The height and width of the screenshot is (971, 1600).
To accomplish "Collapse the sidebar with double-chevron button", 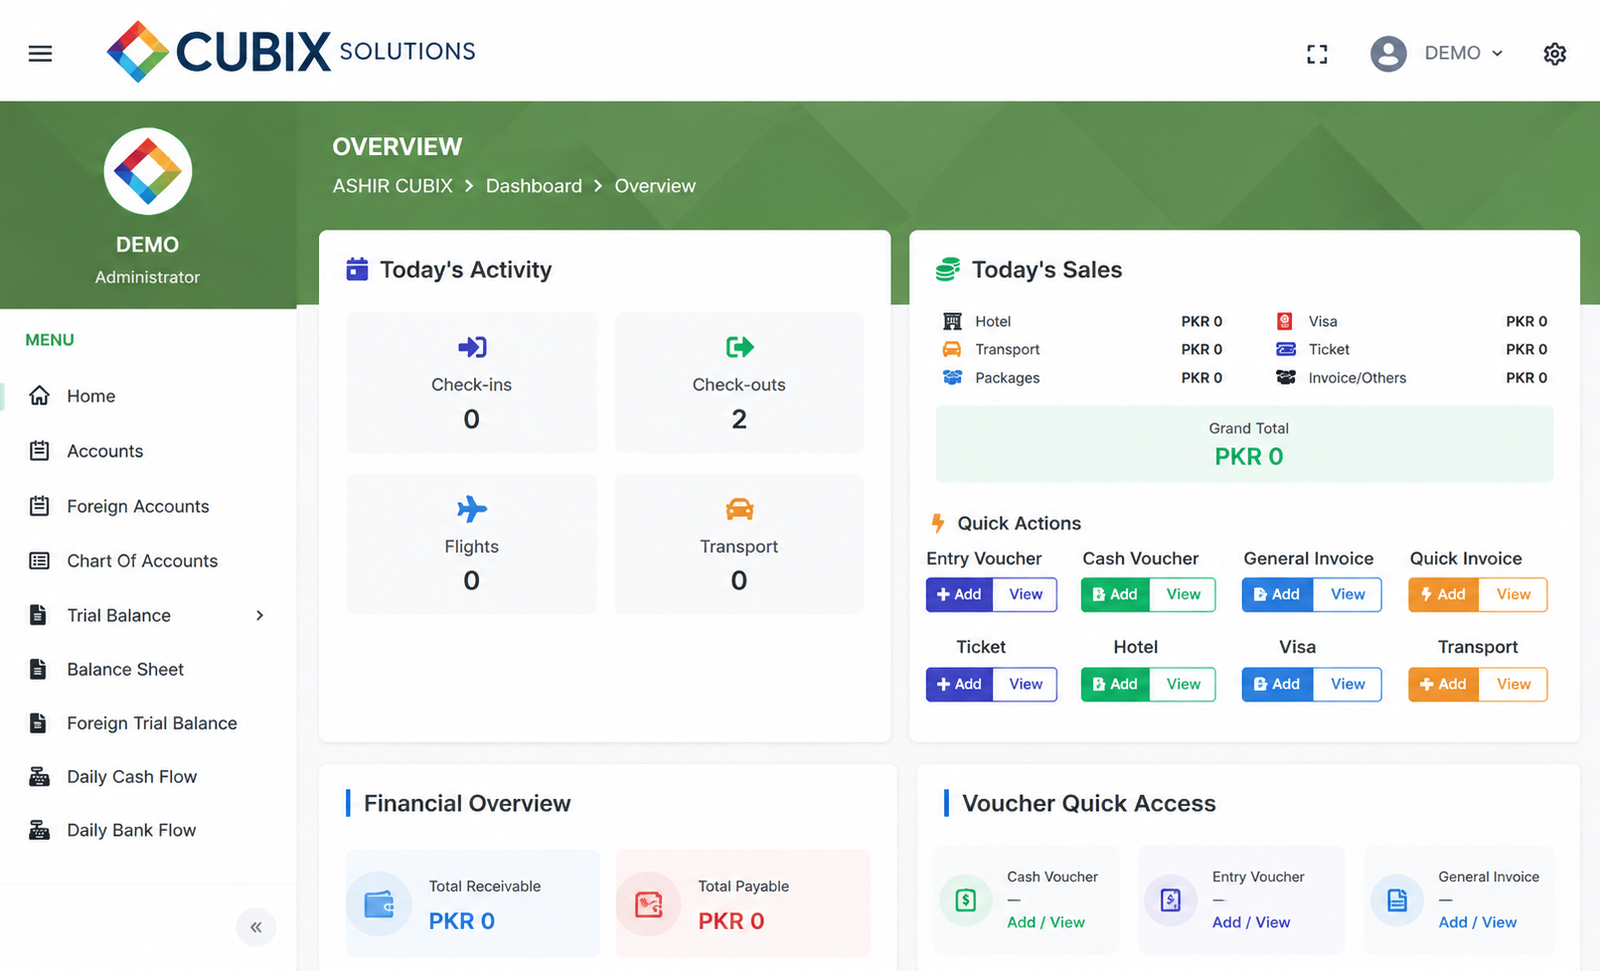I will point(256,927).
